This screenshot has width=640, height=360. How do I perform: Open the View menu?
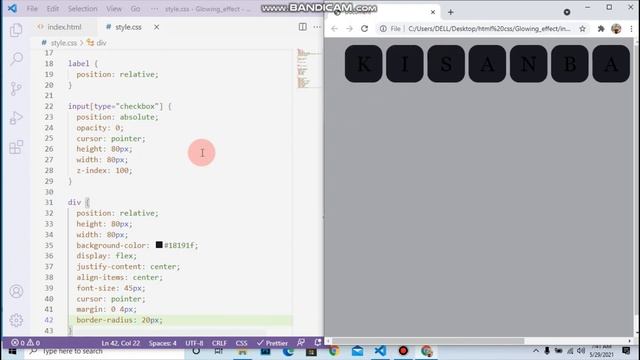pos(114,9)
